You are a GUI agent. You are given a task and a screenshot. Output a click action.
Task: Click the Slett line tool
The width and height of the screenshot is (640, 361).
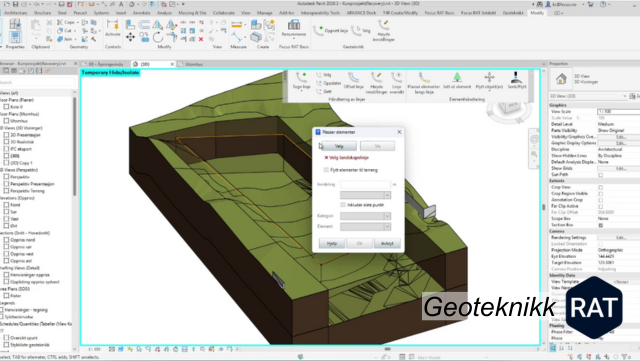click(x=324, y=91)
